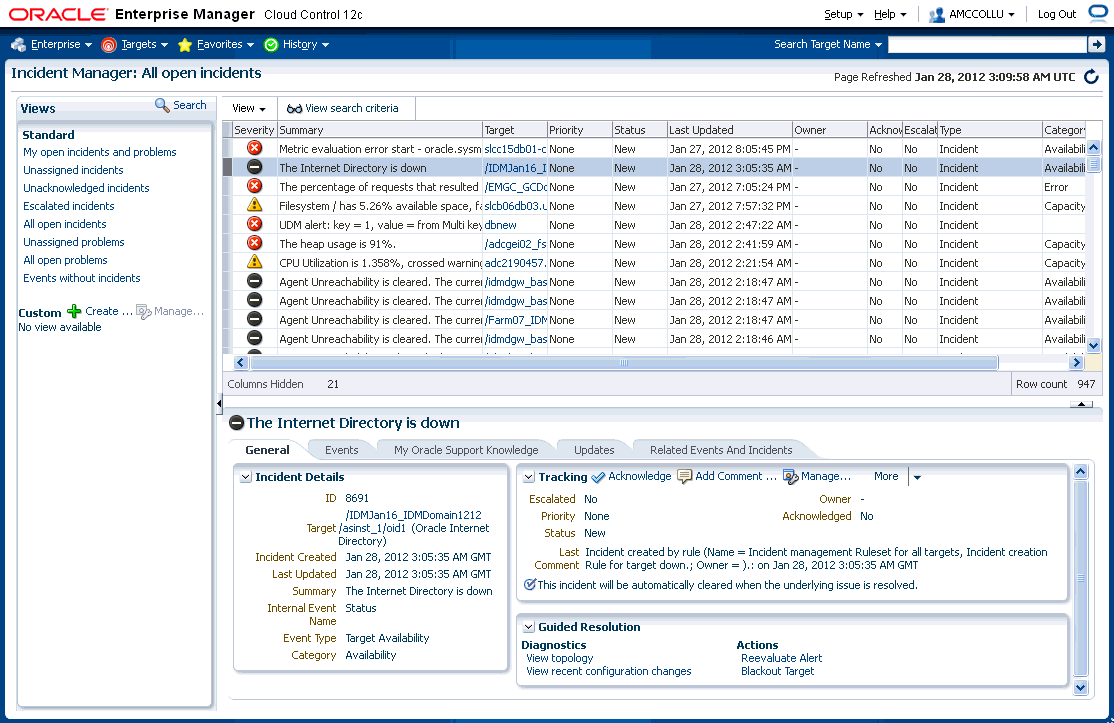This screenshot has height=723, width=1114.
Task: Click warning severity icon for Filesystem row
Action: [254, 205]
